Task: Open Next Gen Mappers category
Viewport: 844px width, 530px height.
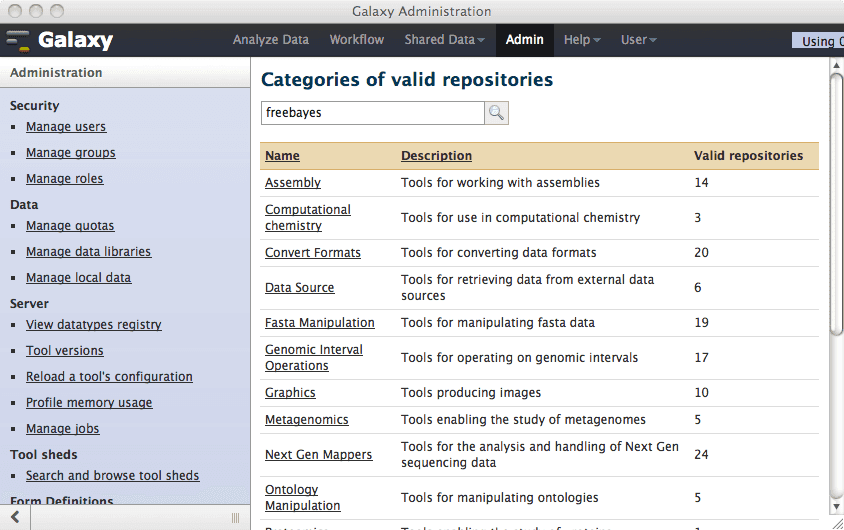Action: tap(318, 455)
